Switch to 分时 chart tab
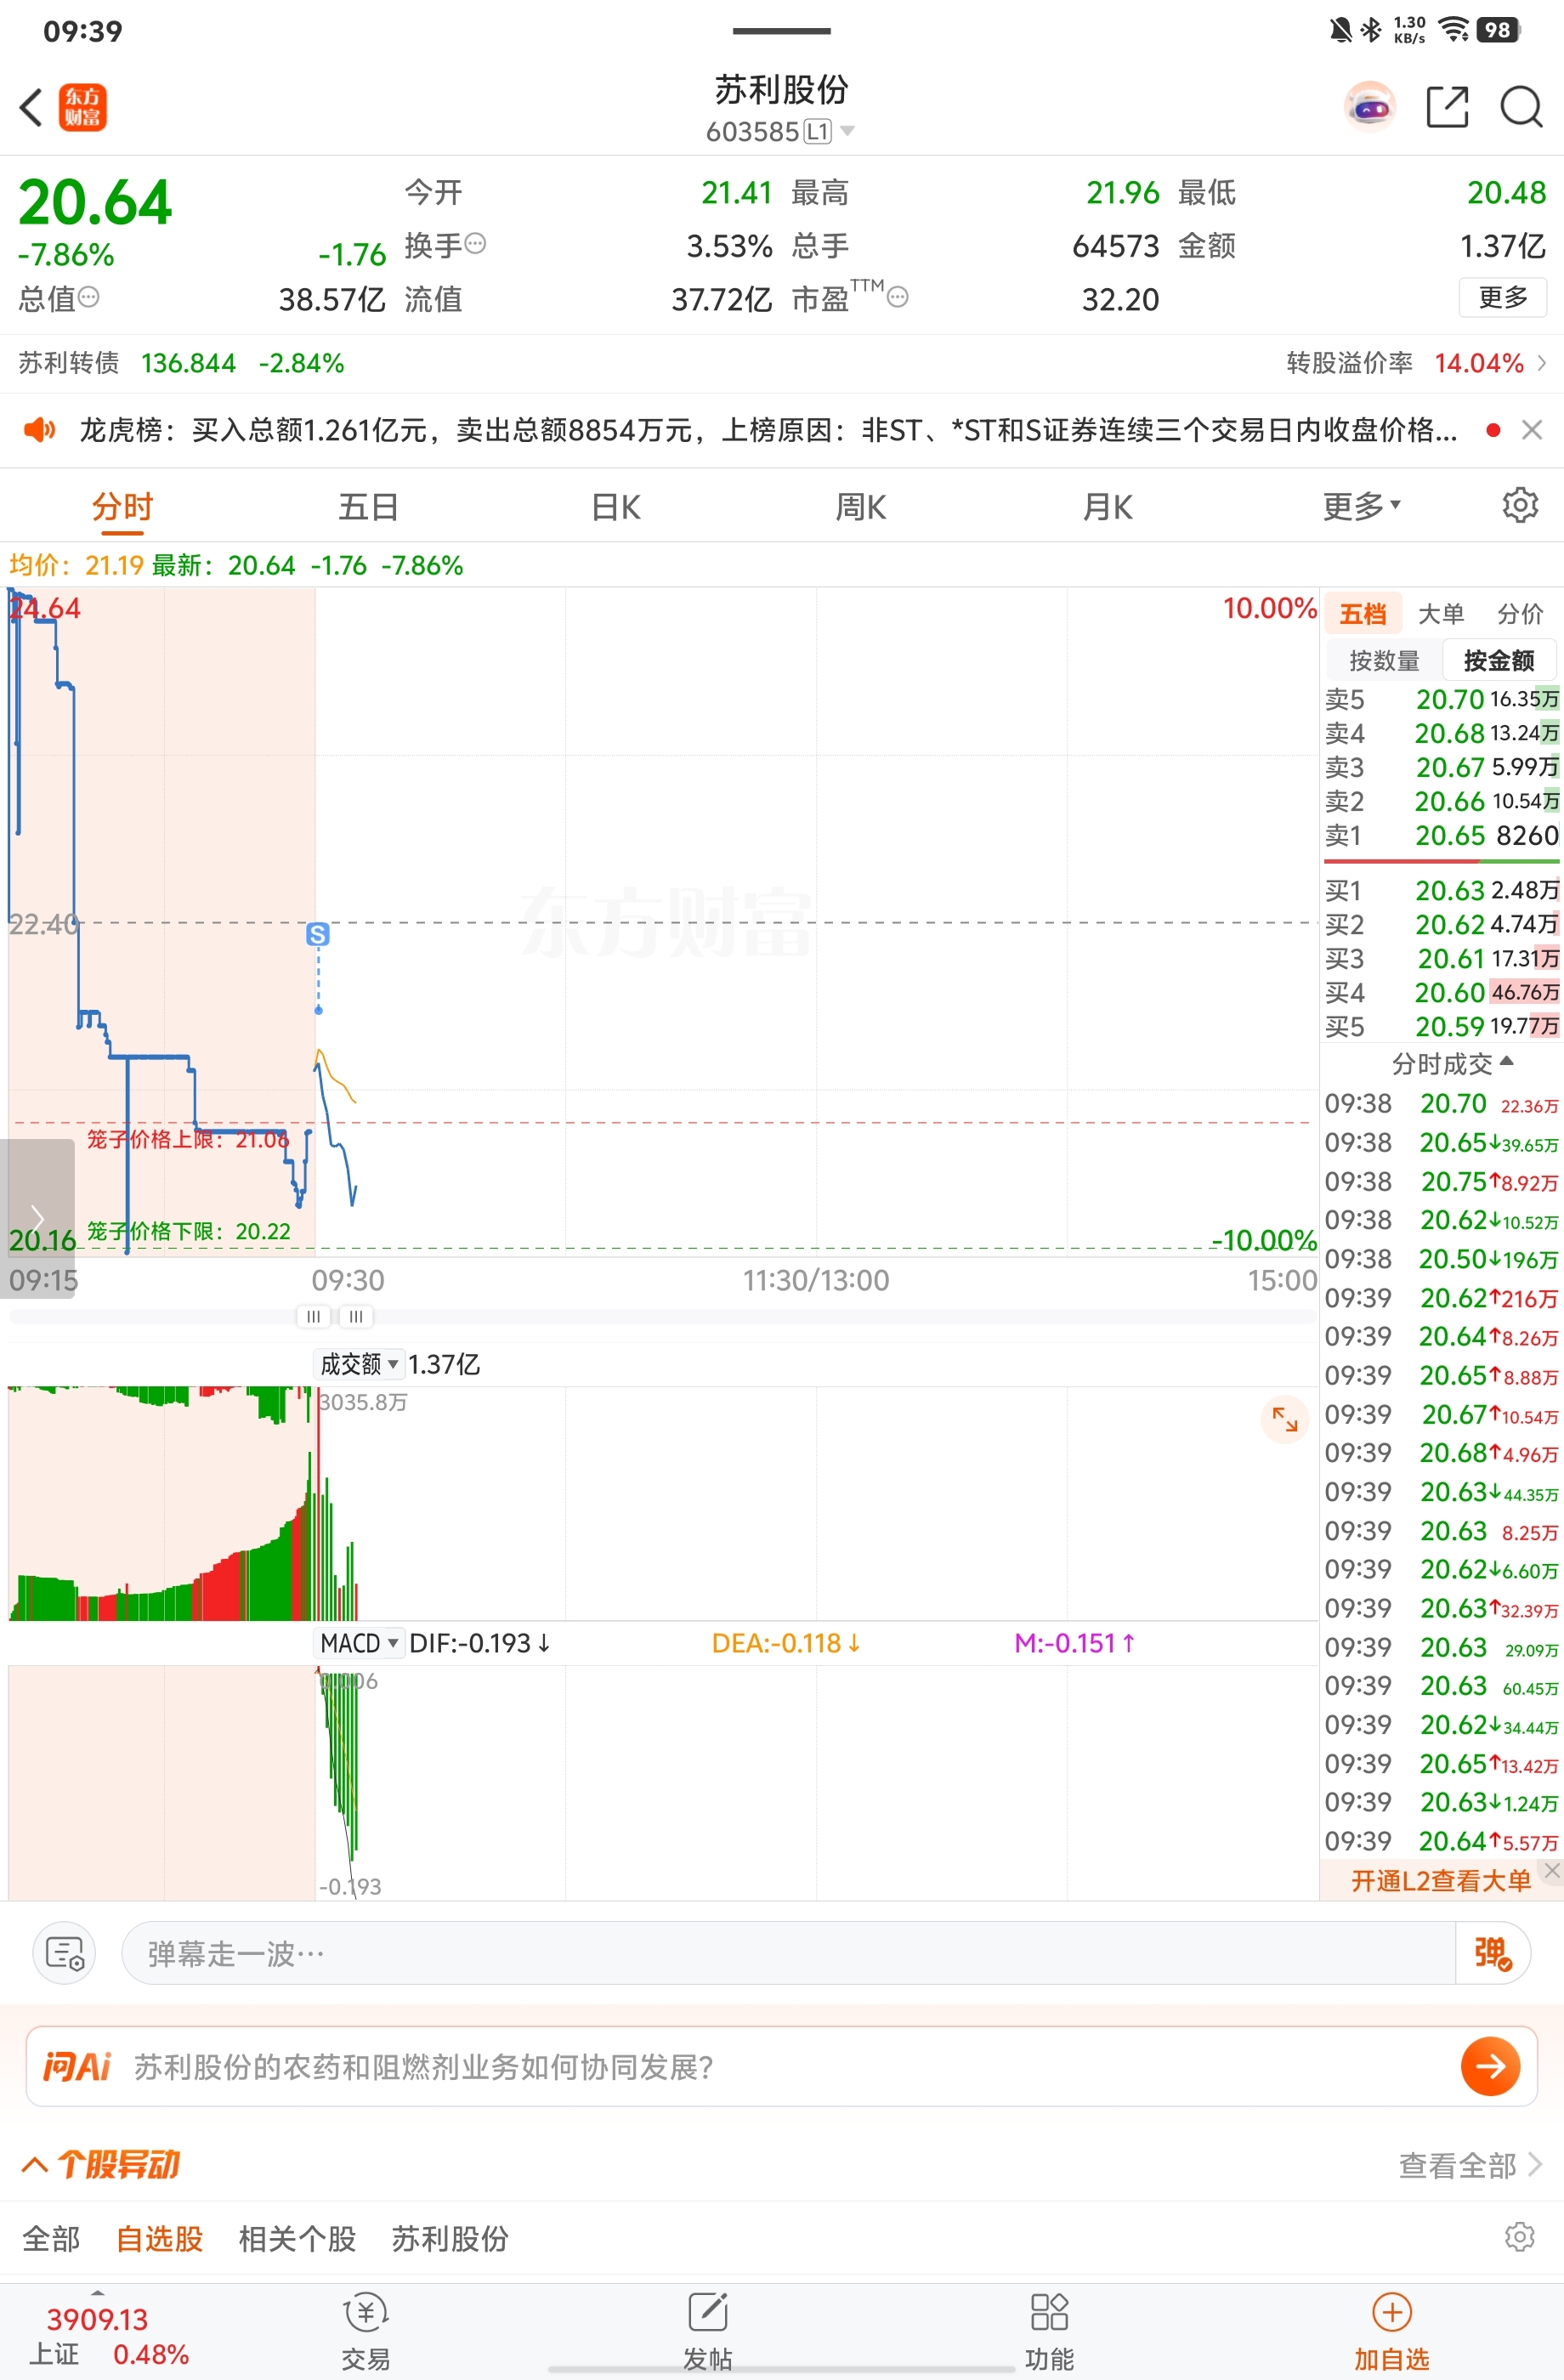 pos(122,506)
